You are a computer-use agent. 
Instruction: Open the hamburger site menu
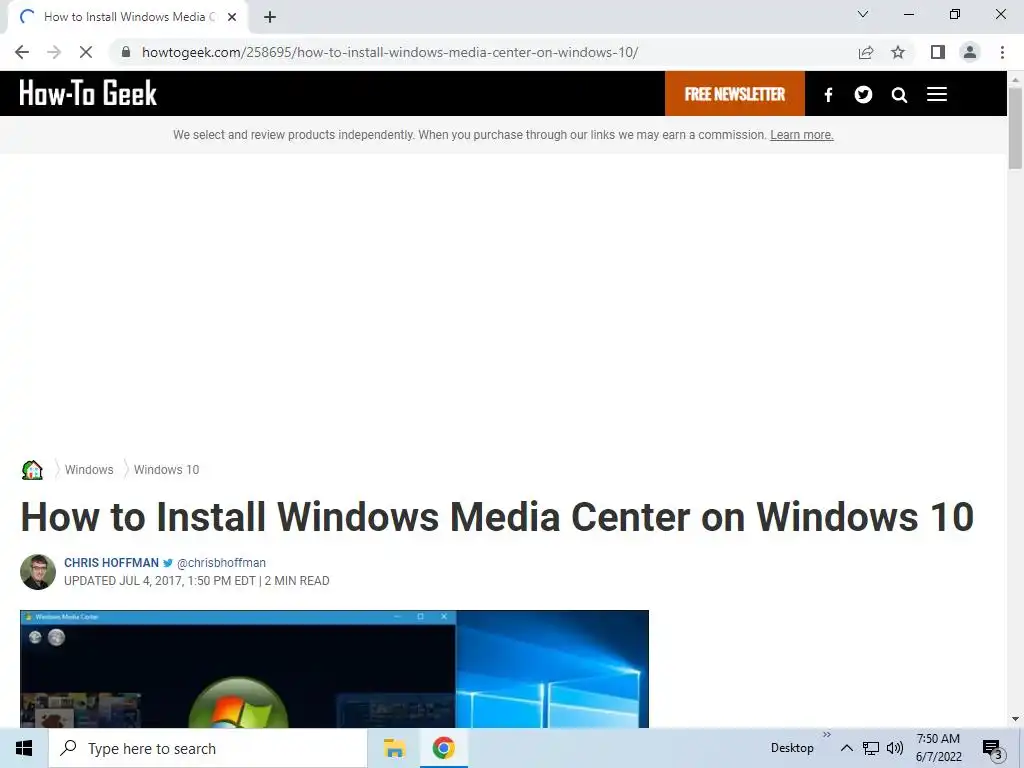coord(936,95)
